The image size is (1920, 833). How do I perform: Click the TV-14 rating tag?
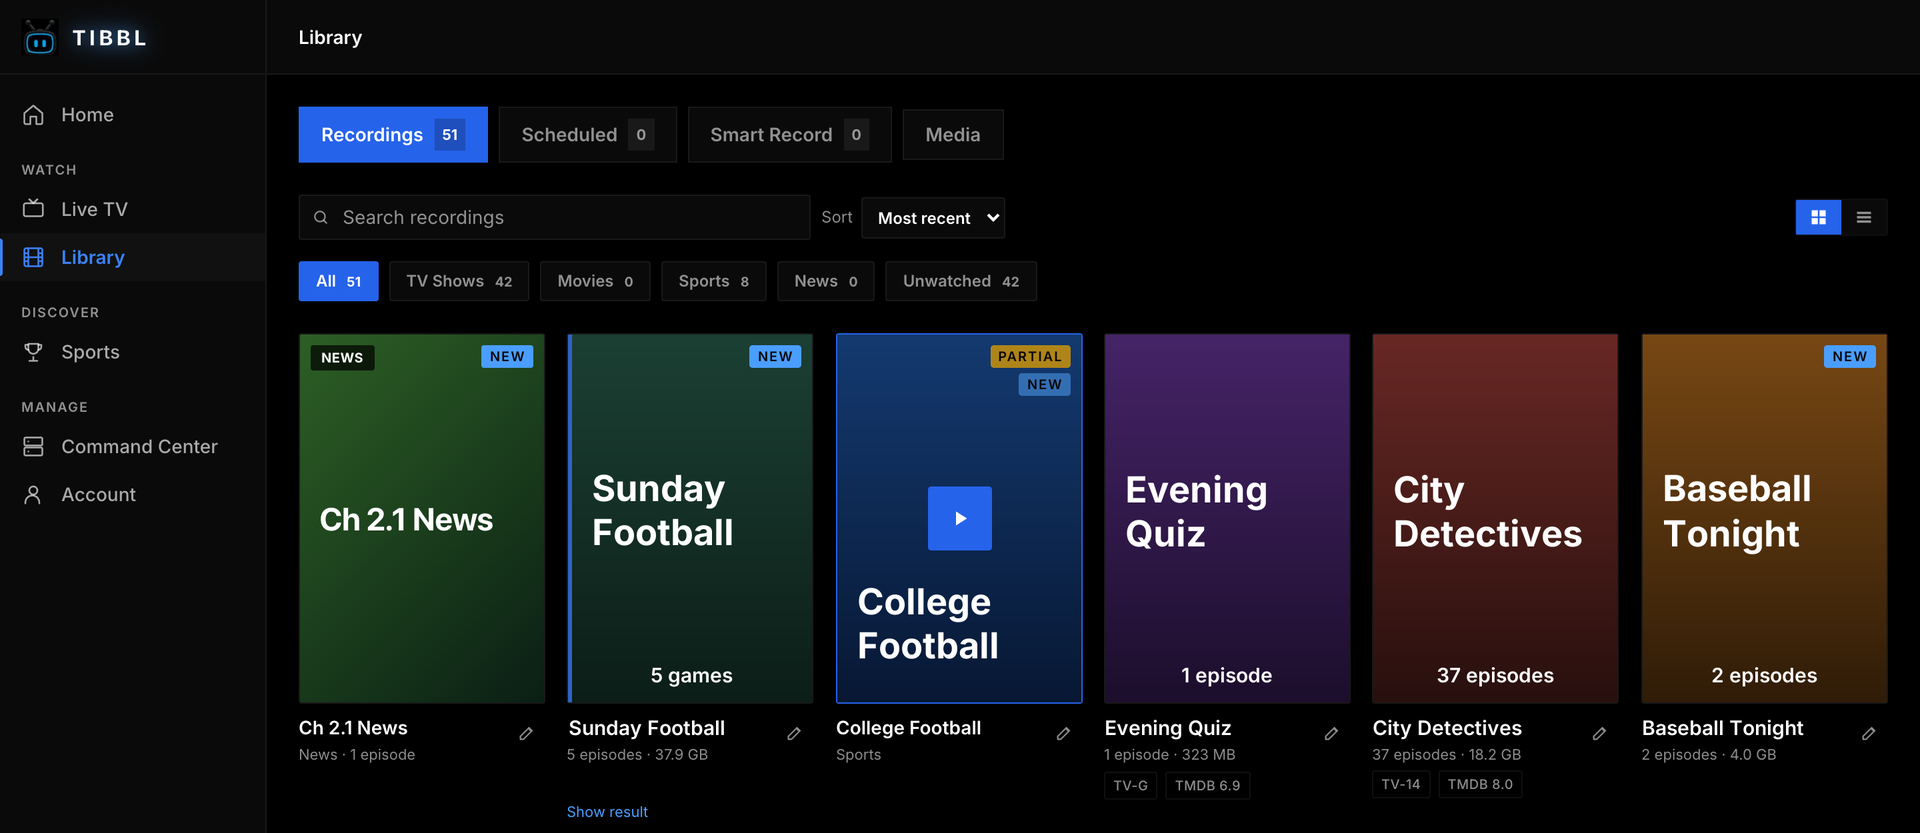click(1401, 784)
